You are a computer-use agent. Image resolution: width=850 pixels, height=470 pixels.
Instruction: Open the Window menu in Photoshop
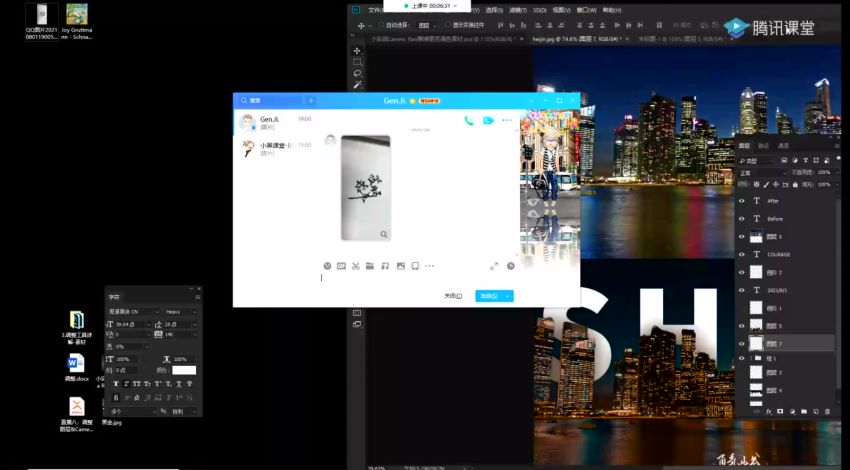[587, 10]
